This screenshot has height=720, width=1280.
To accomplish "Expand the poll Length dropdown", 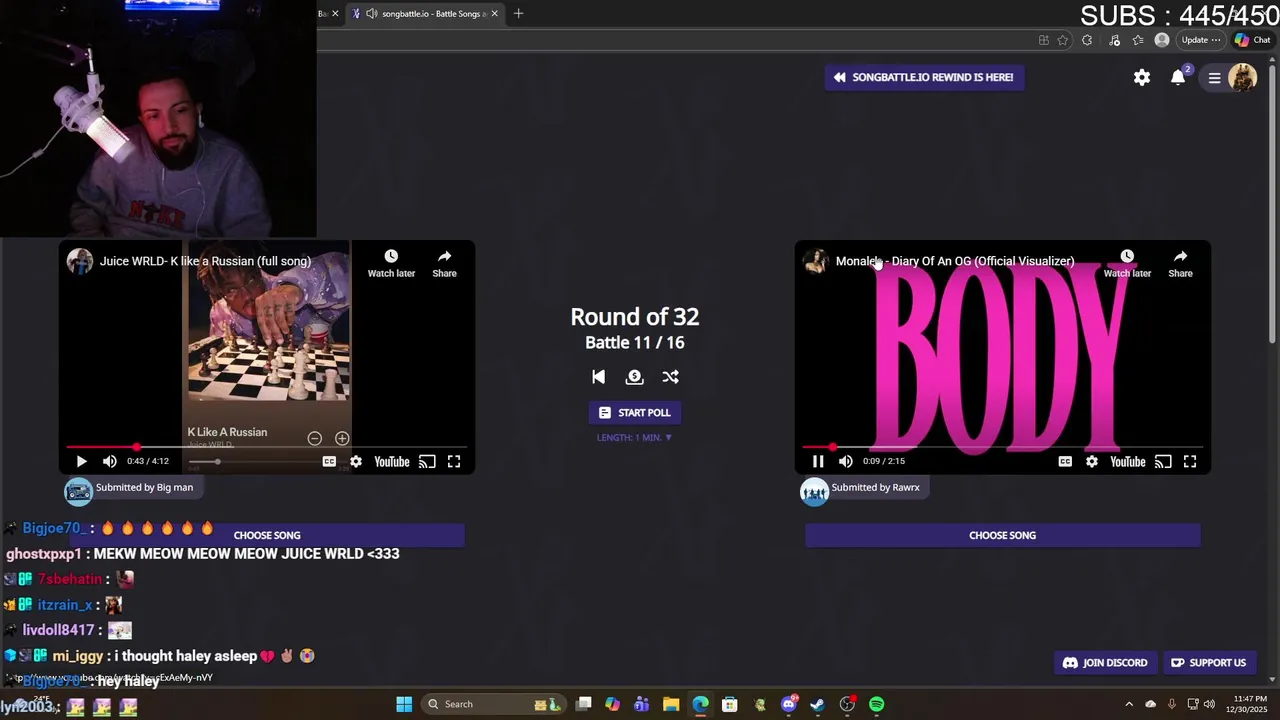I will (634, 437).
